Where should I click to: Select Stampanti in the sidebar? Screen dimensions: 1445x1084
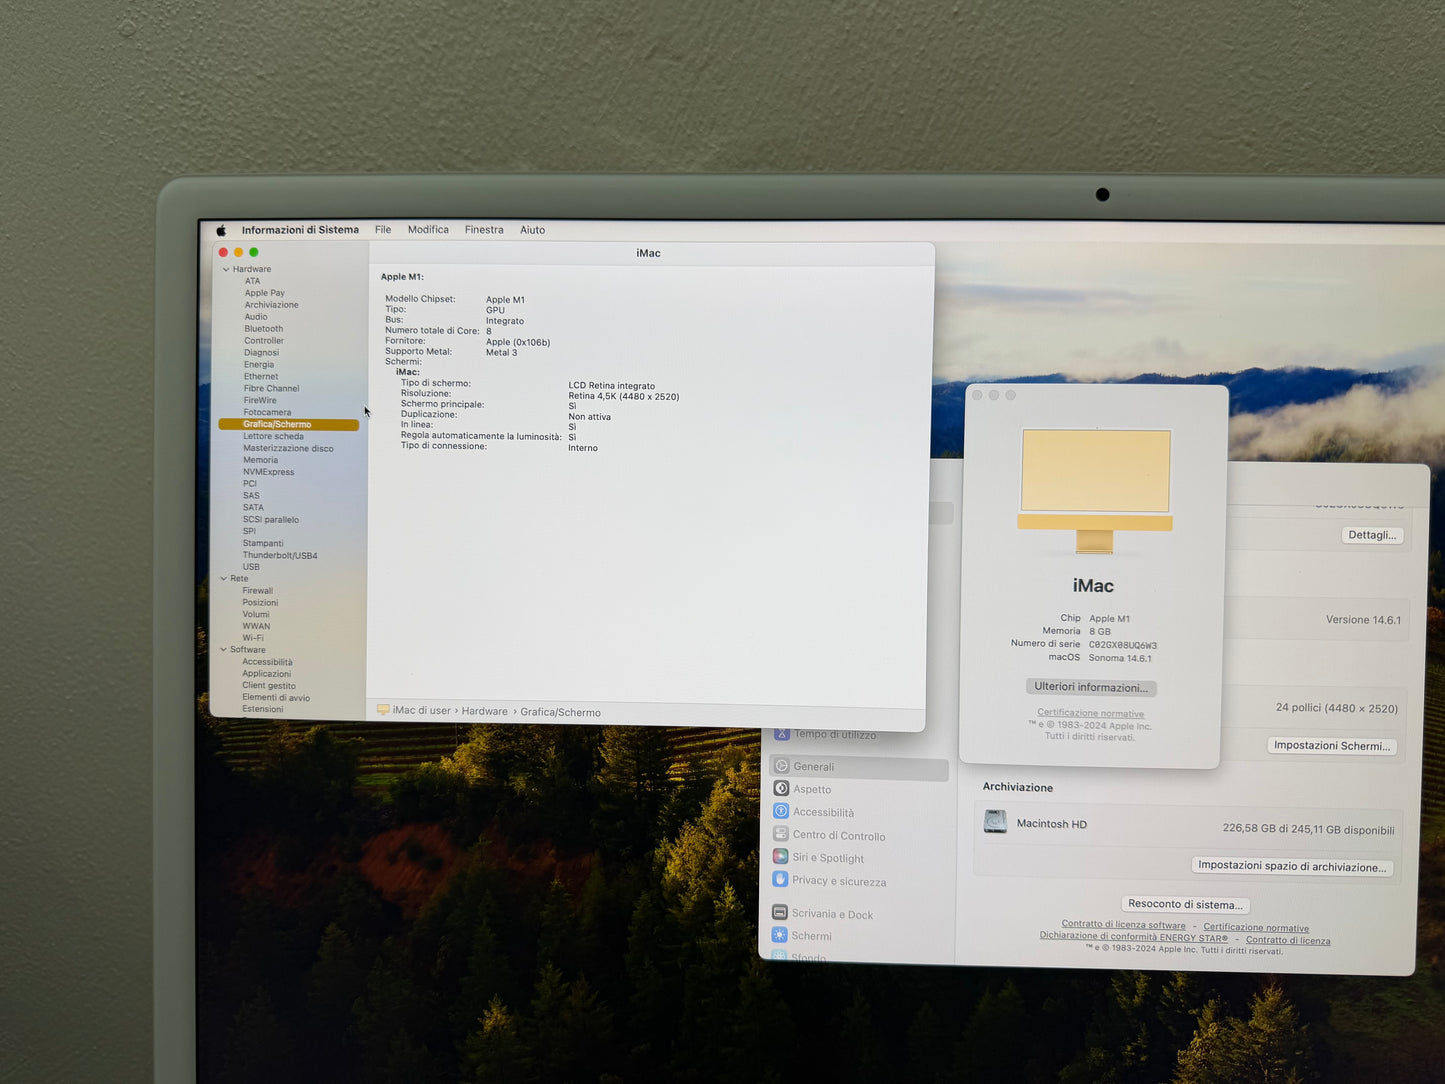(x=263, y=543)
